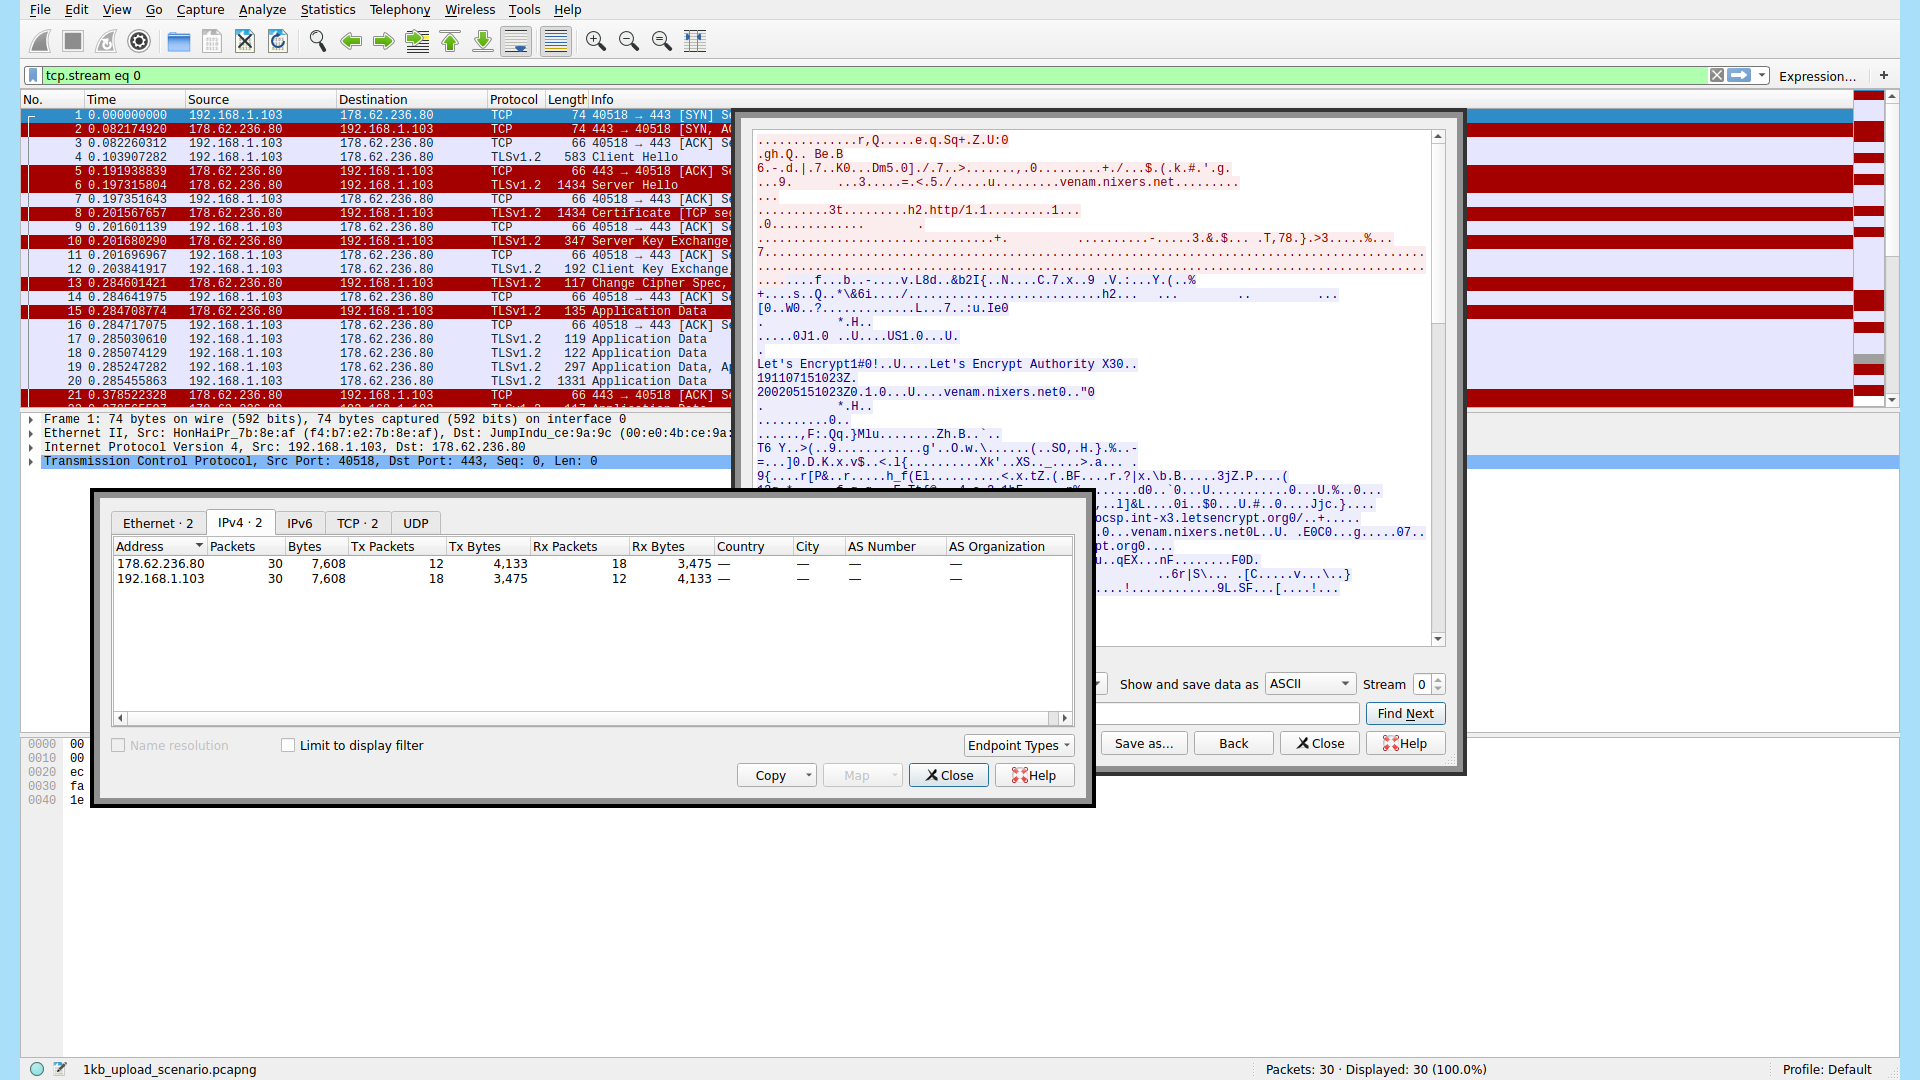Open Endpoint Types dropdown
Screen dimensions: 1920x1080
pos(1019,745)
